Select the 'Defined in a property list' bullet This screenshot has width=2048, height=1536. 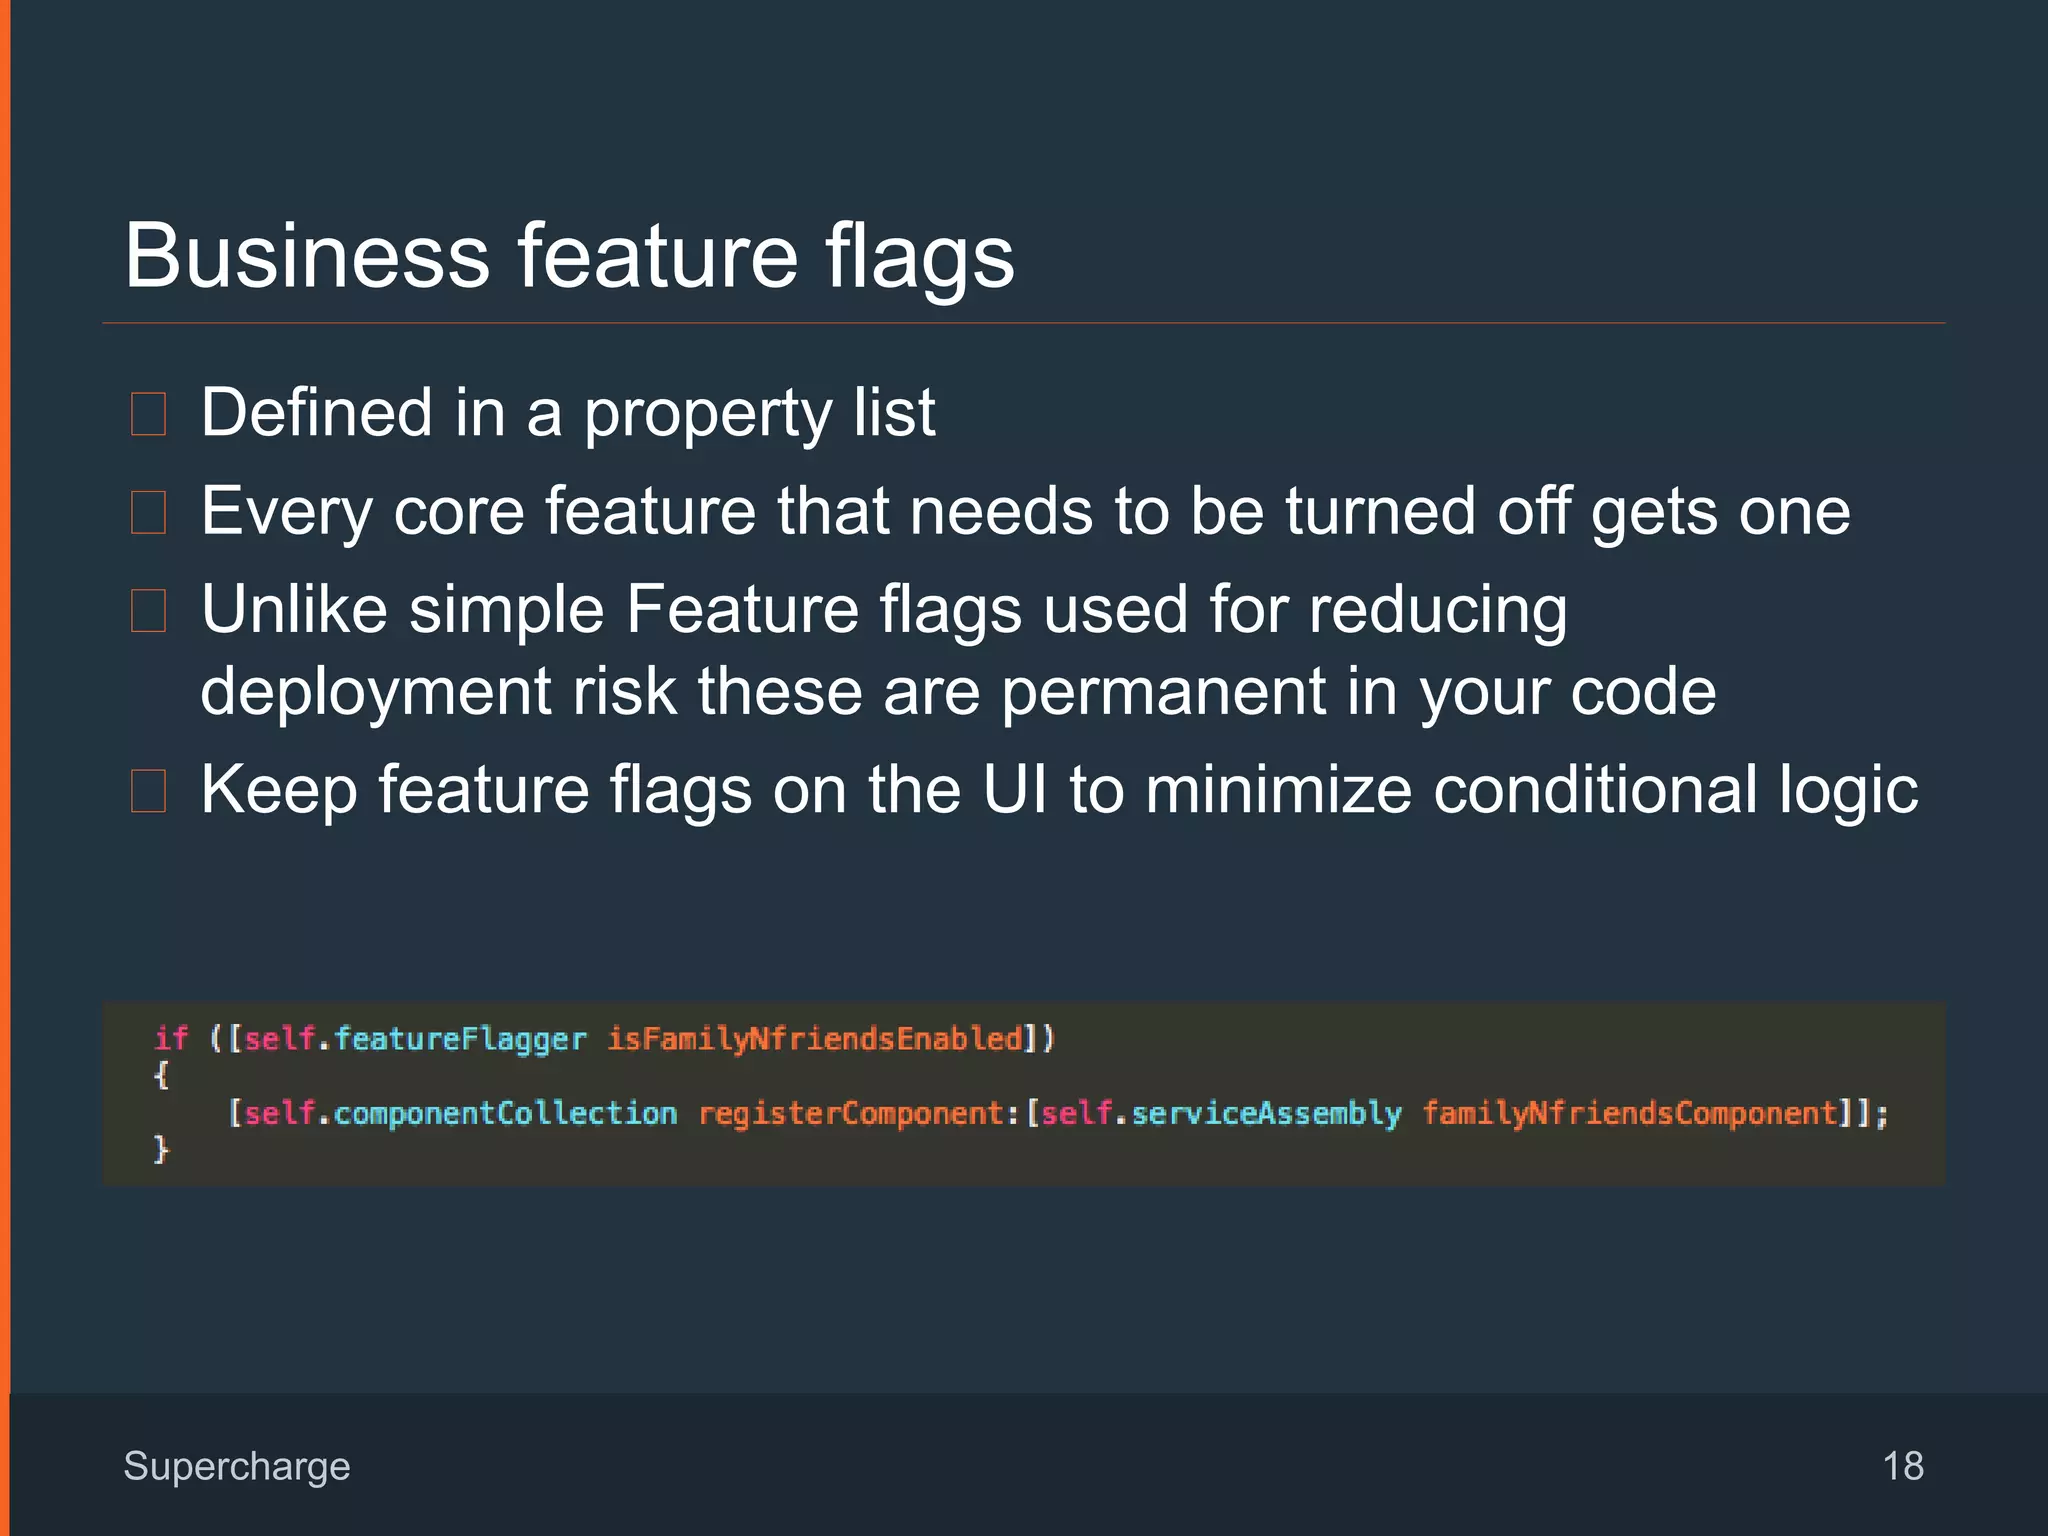(x=568, y=413)
